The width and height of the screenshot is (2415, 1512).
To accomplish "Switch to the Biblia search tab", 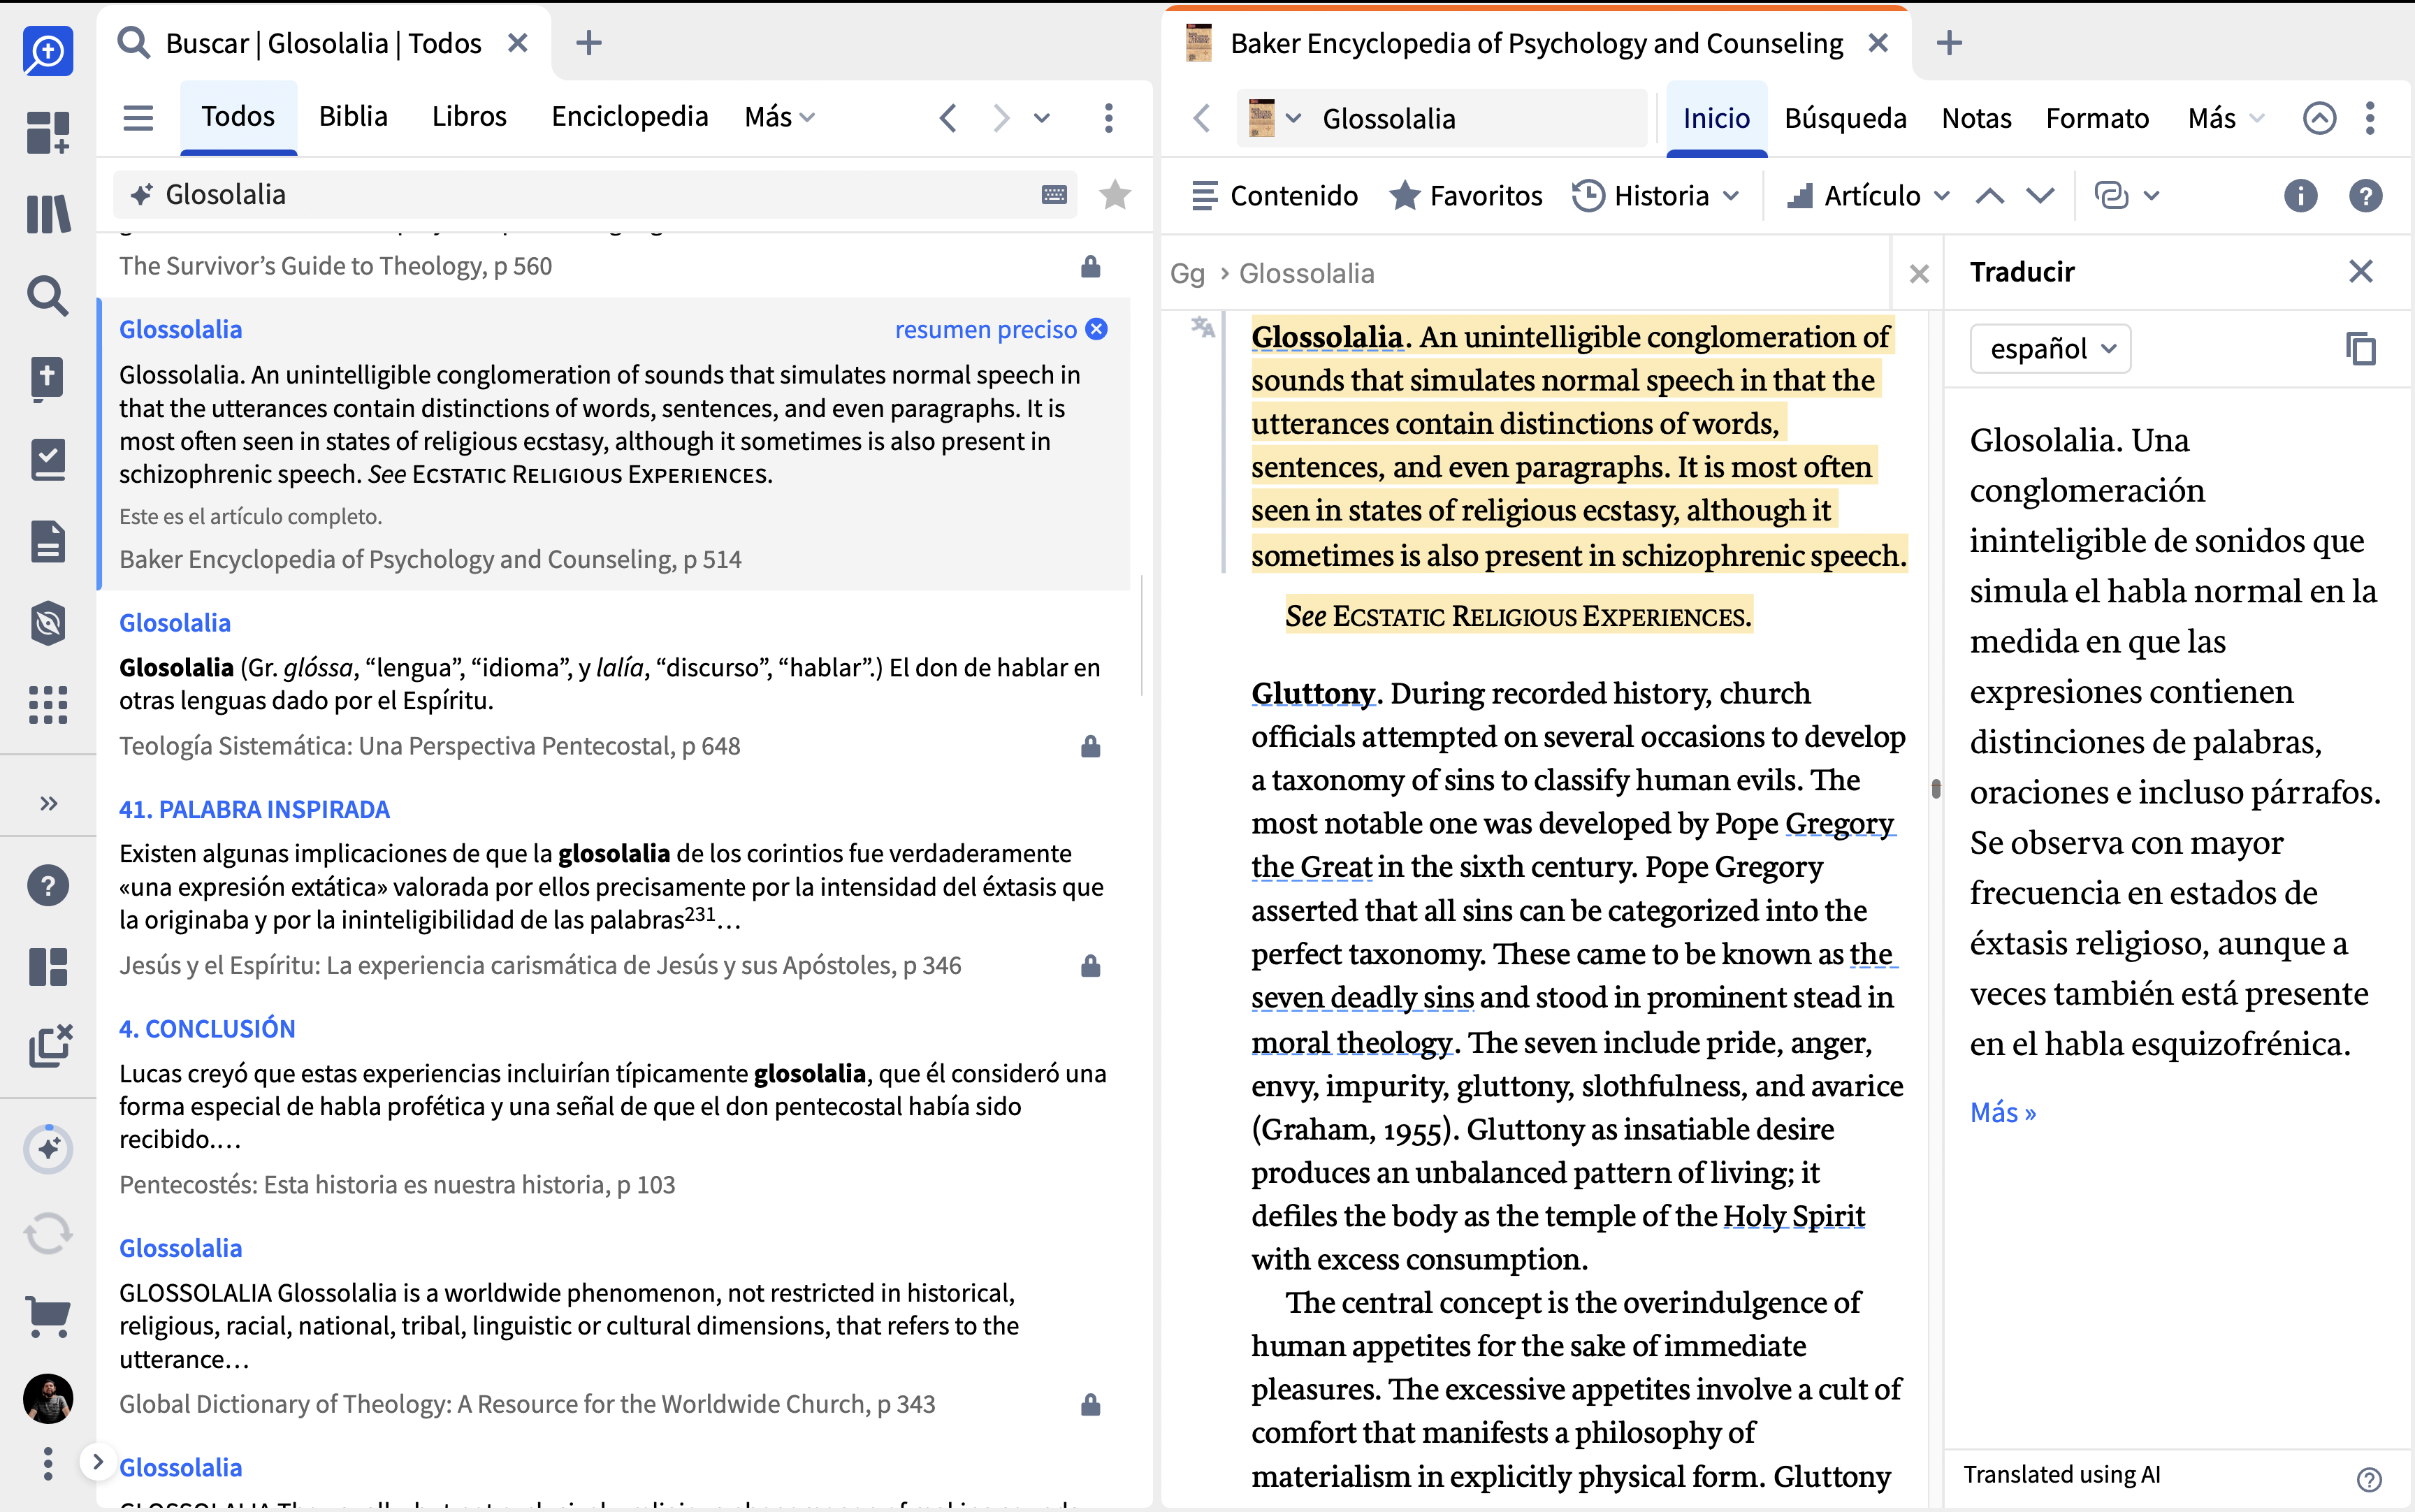I will pos(353,117).
